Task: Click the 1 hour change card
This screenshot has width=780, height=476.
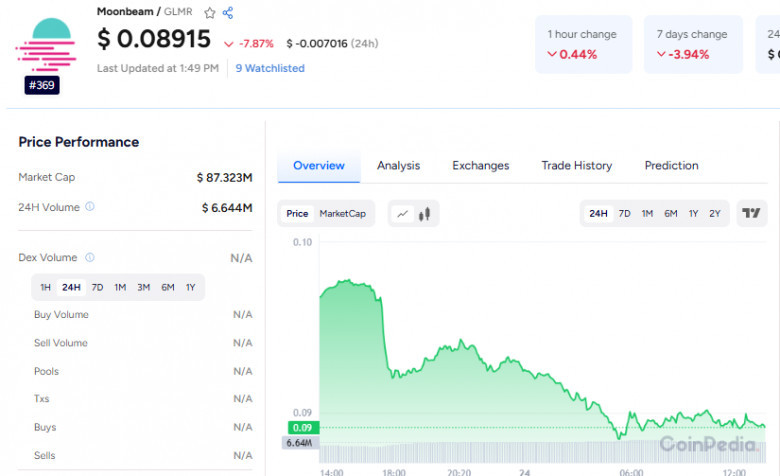Action: 584,44
